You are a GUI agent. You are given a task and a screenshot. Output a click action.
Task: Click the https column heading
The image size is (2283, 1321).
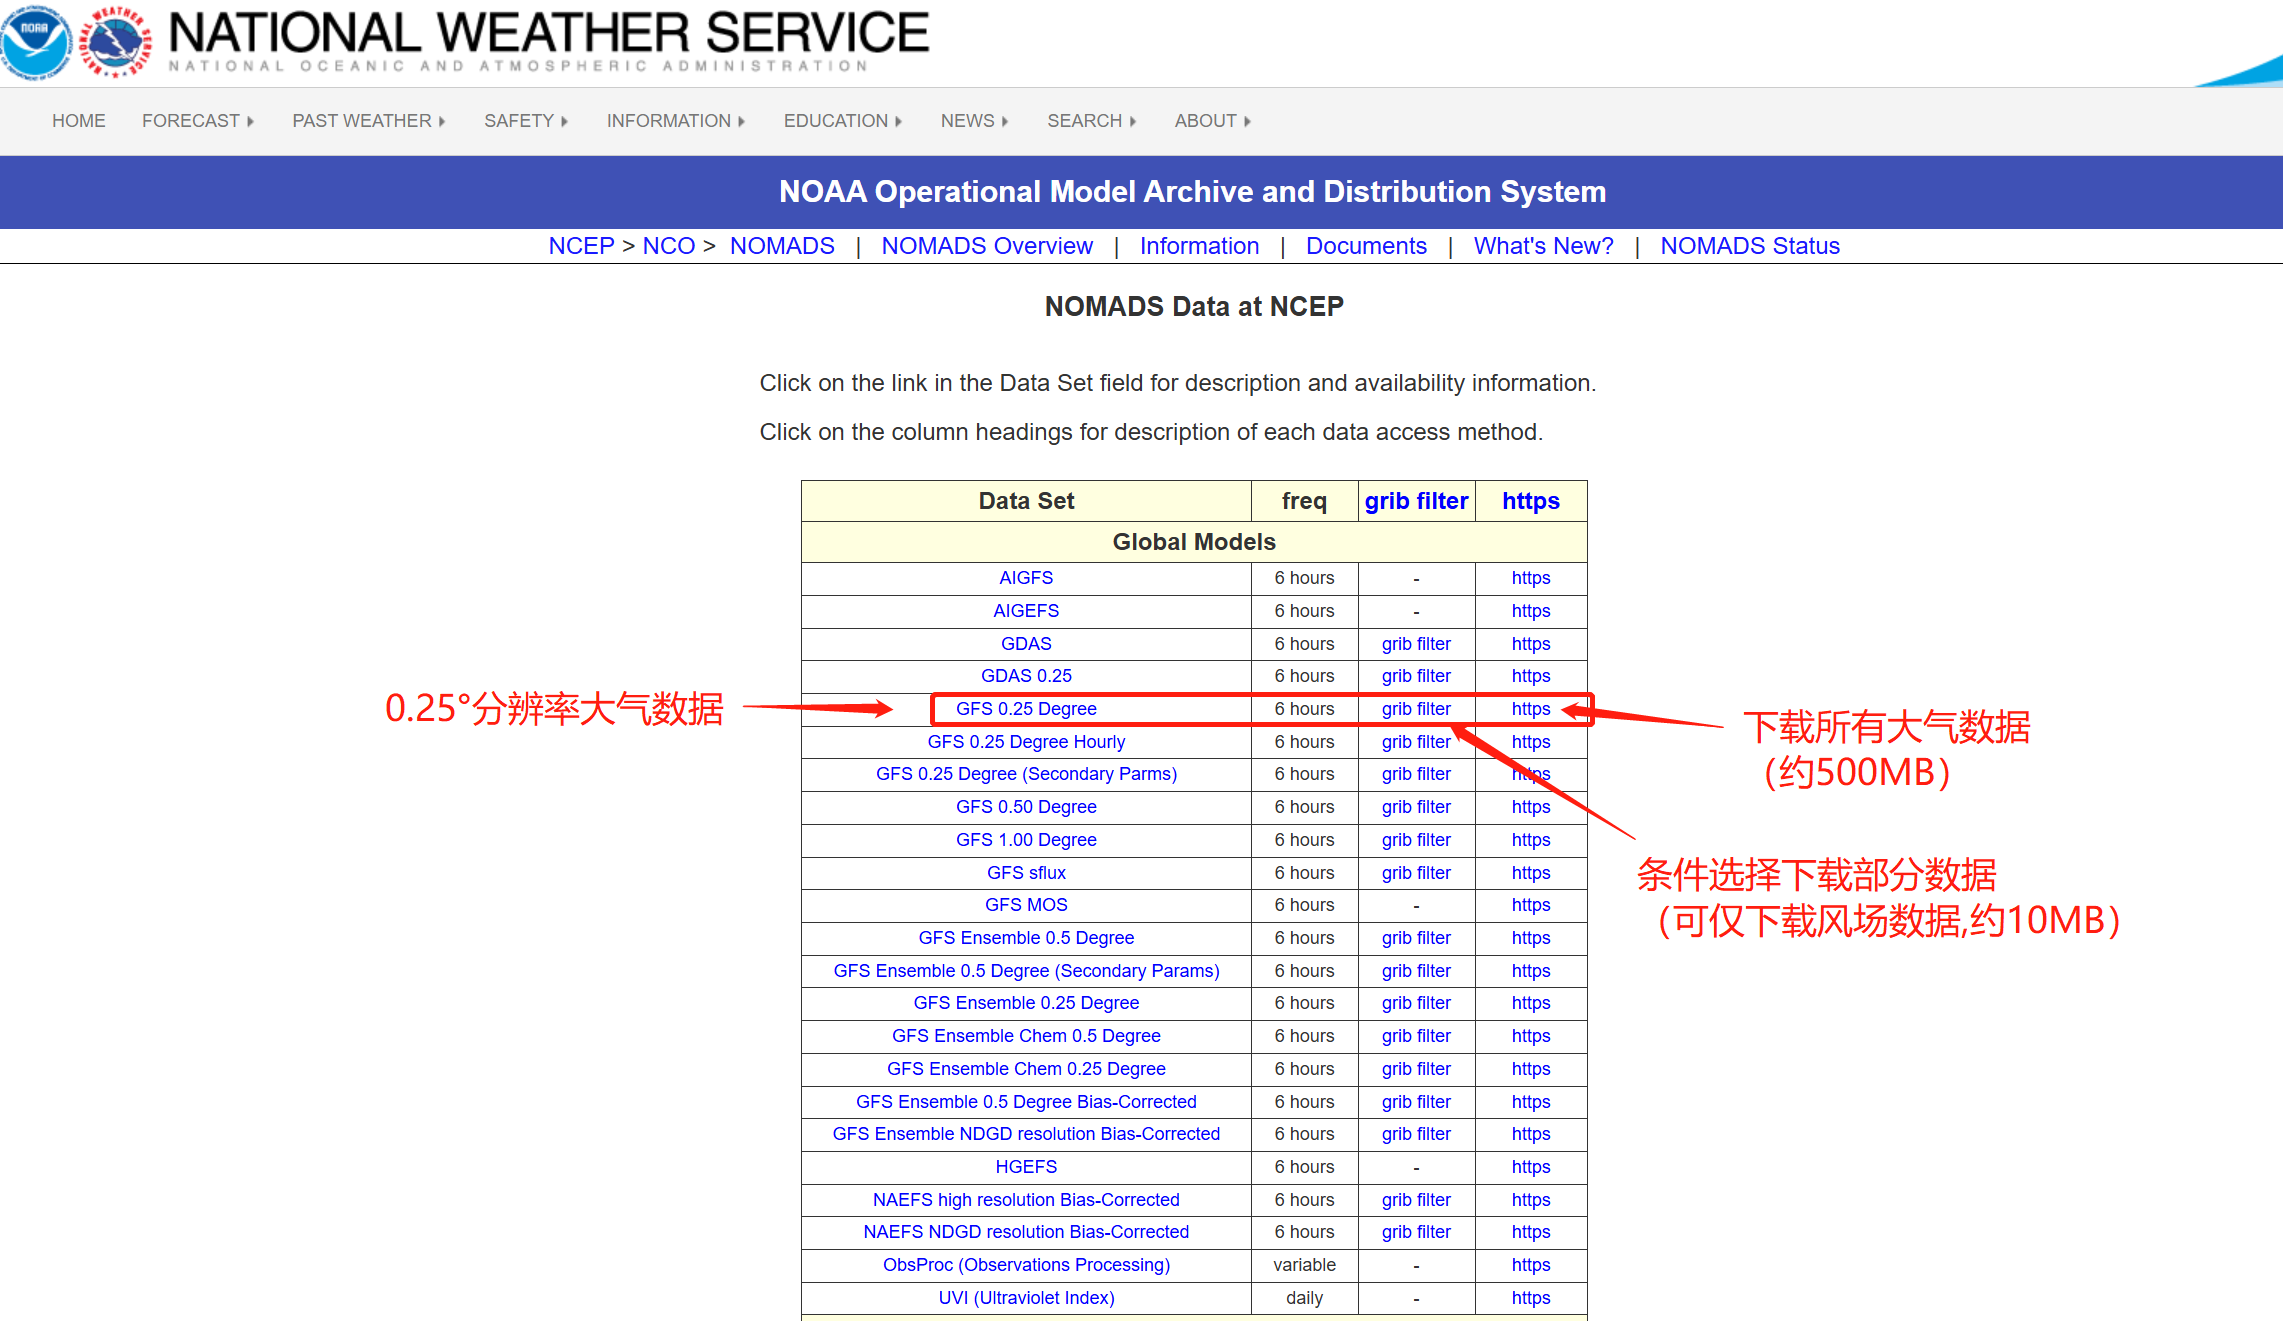(1531, 501)
